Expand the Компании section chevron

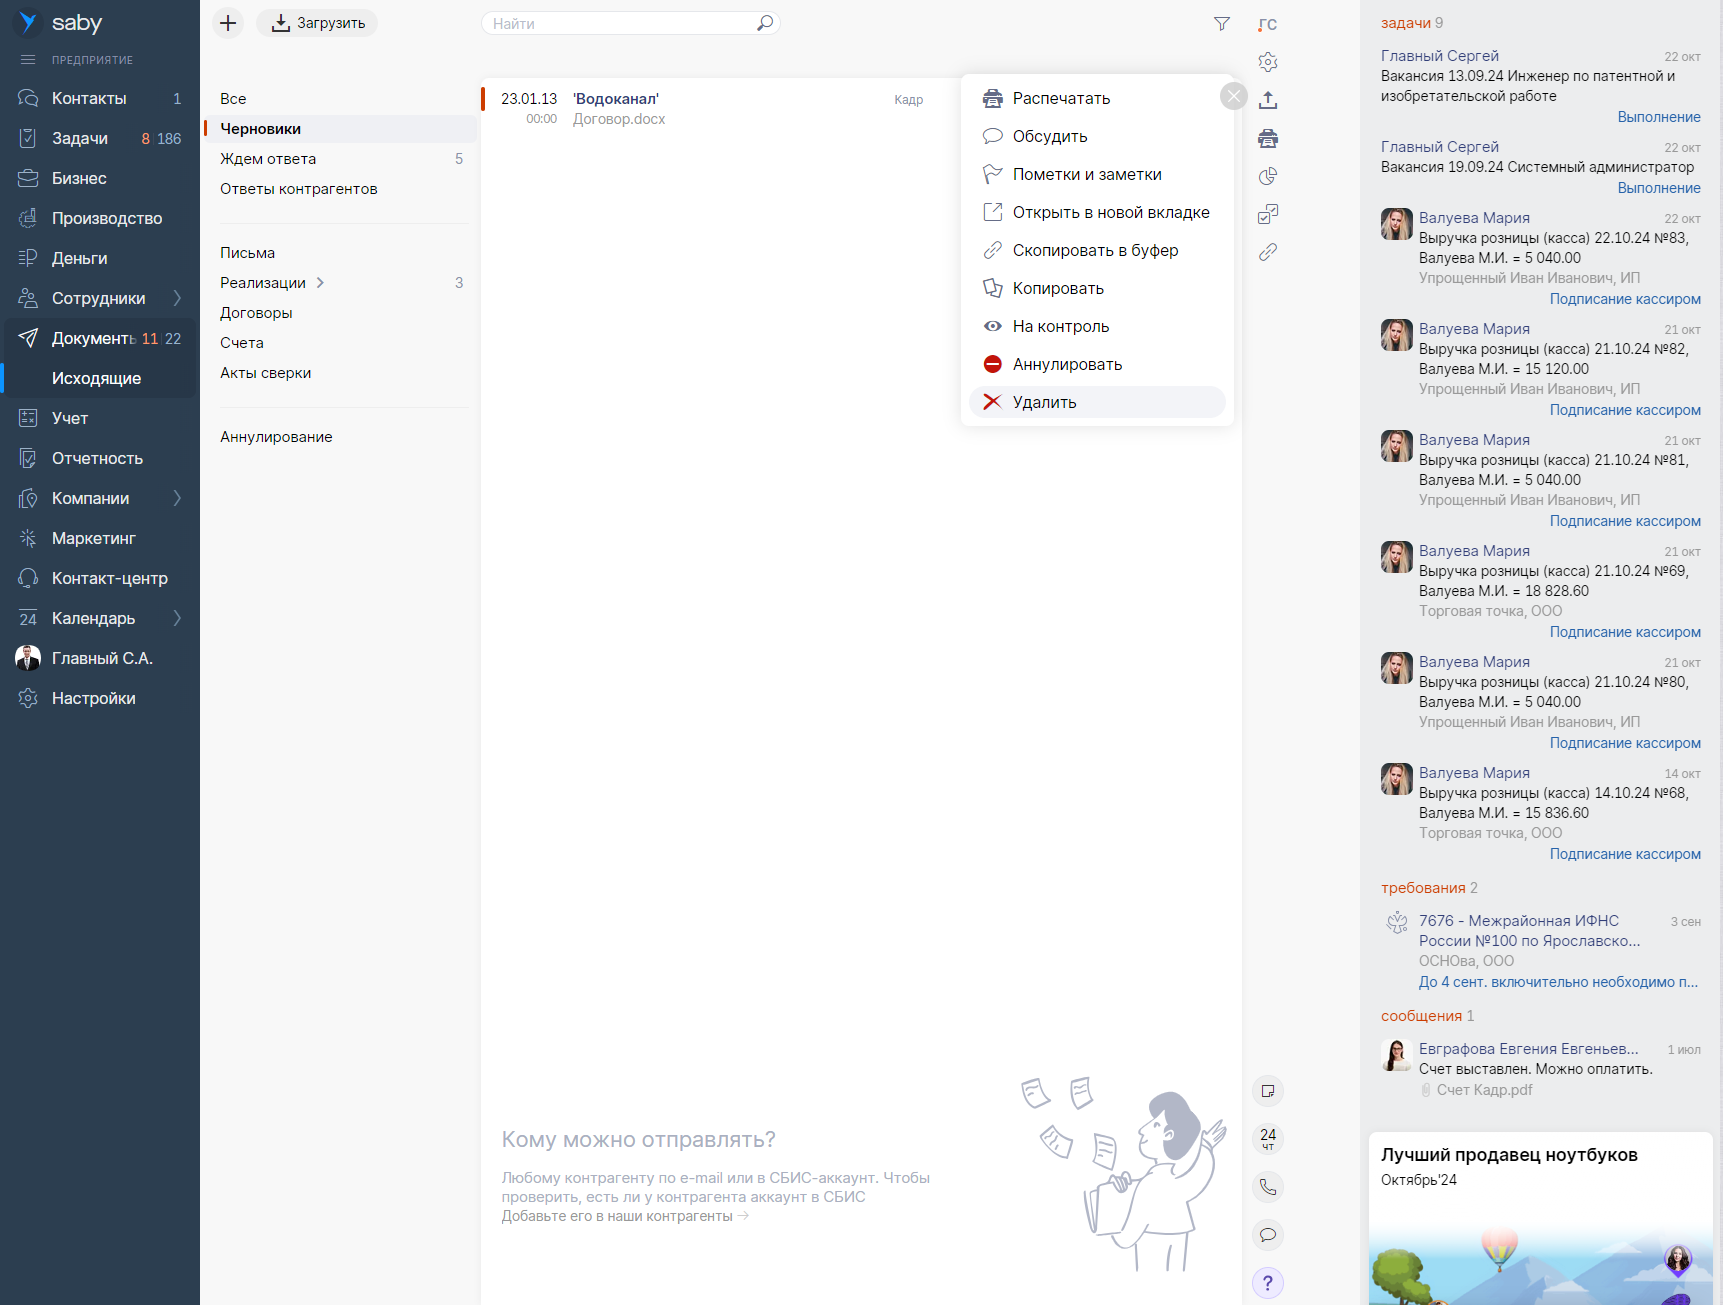(177, 498)
